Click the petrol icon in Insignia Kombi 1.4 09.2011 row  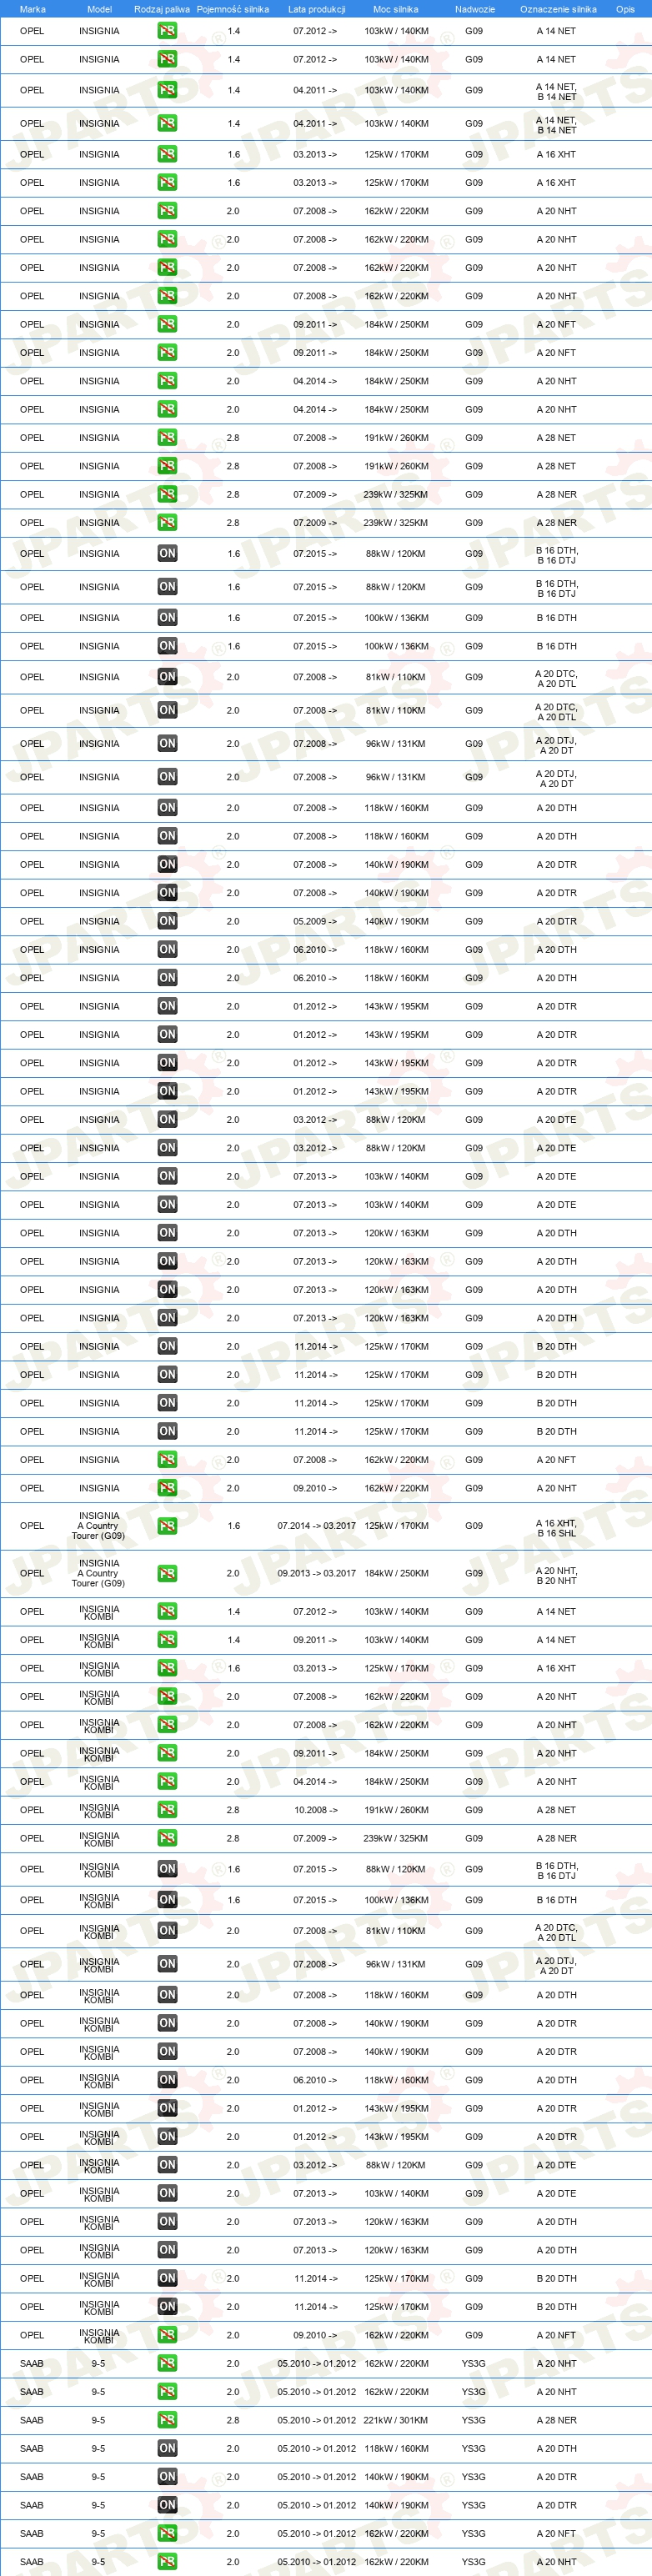point(167,1640)
